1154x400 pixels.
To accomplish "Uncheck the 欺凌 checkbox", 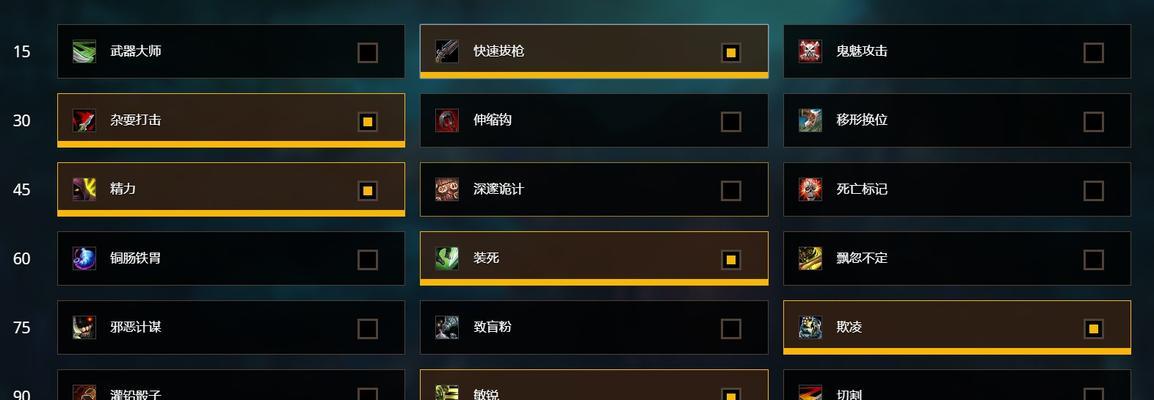I will pos(1094,329).
